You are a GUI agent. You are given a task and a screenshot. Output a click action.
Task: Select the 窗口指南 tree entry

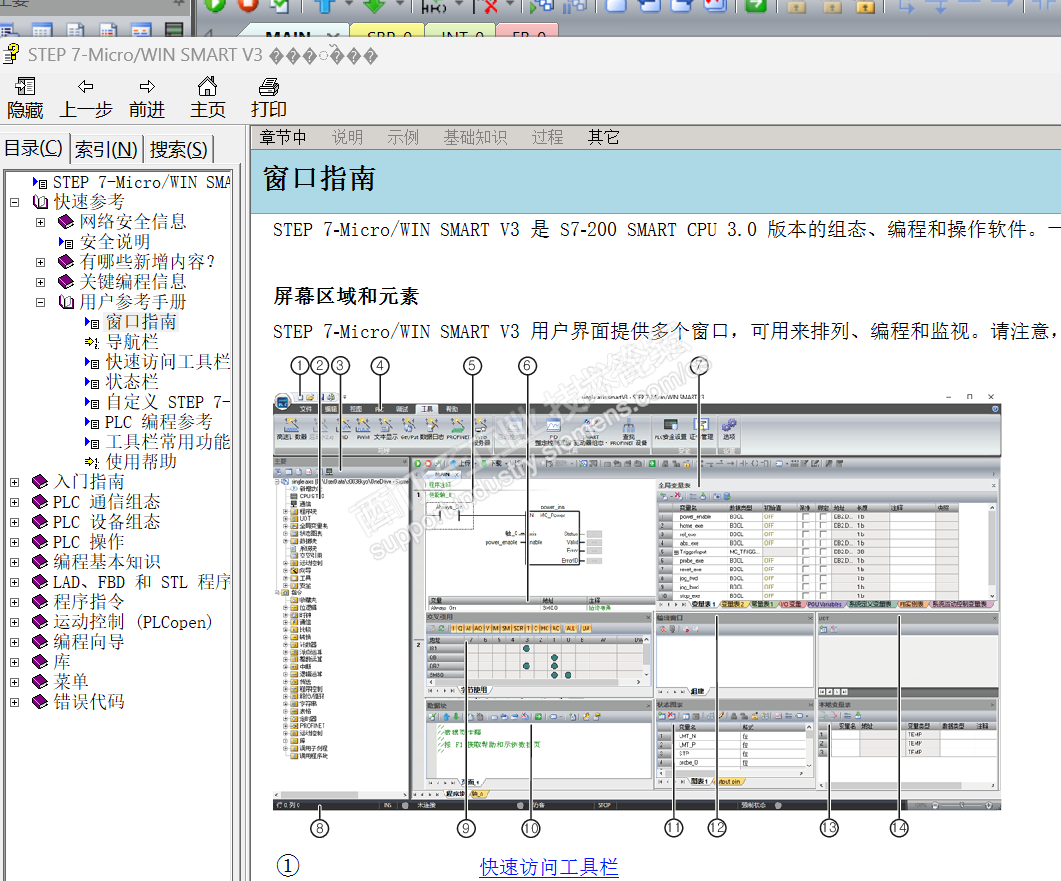tap(141, 321)
